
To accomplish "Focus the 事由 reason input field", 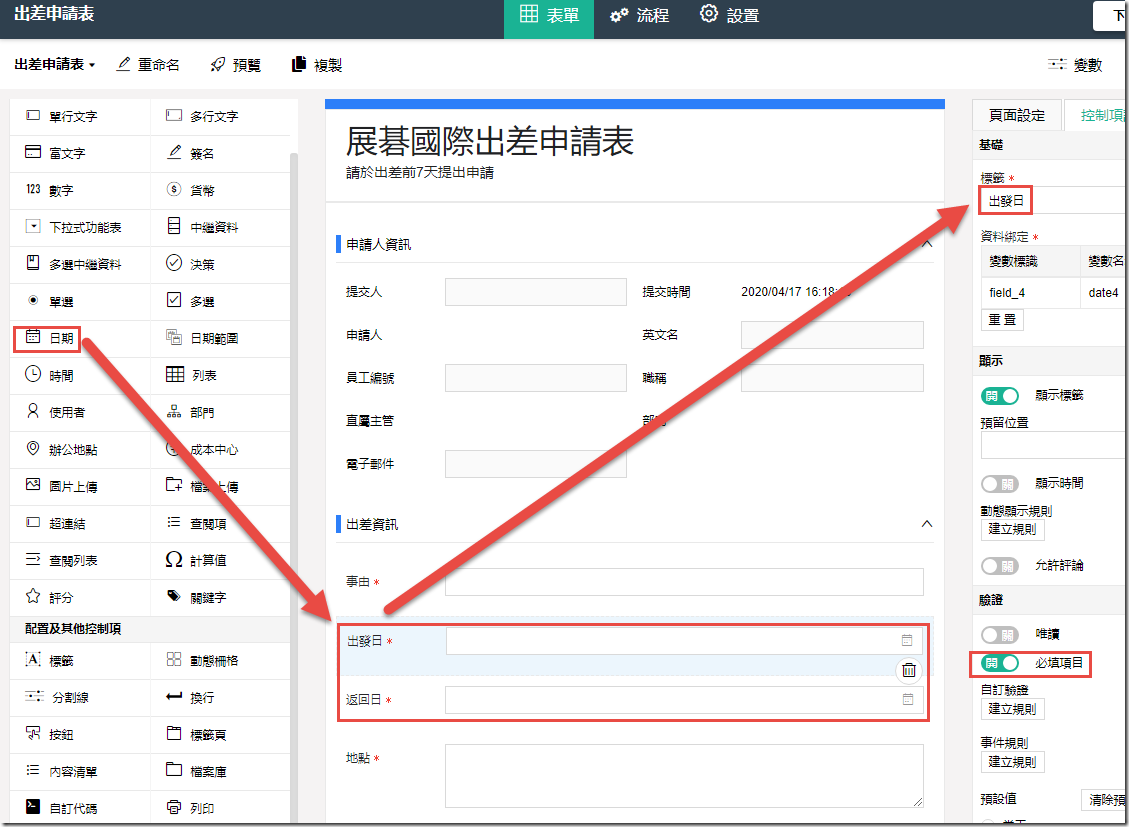I will [684, 582].
